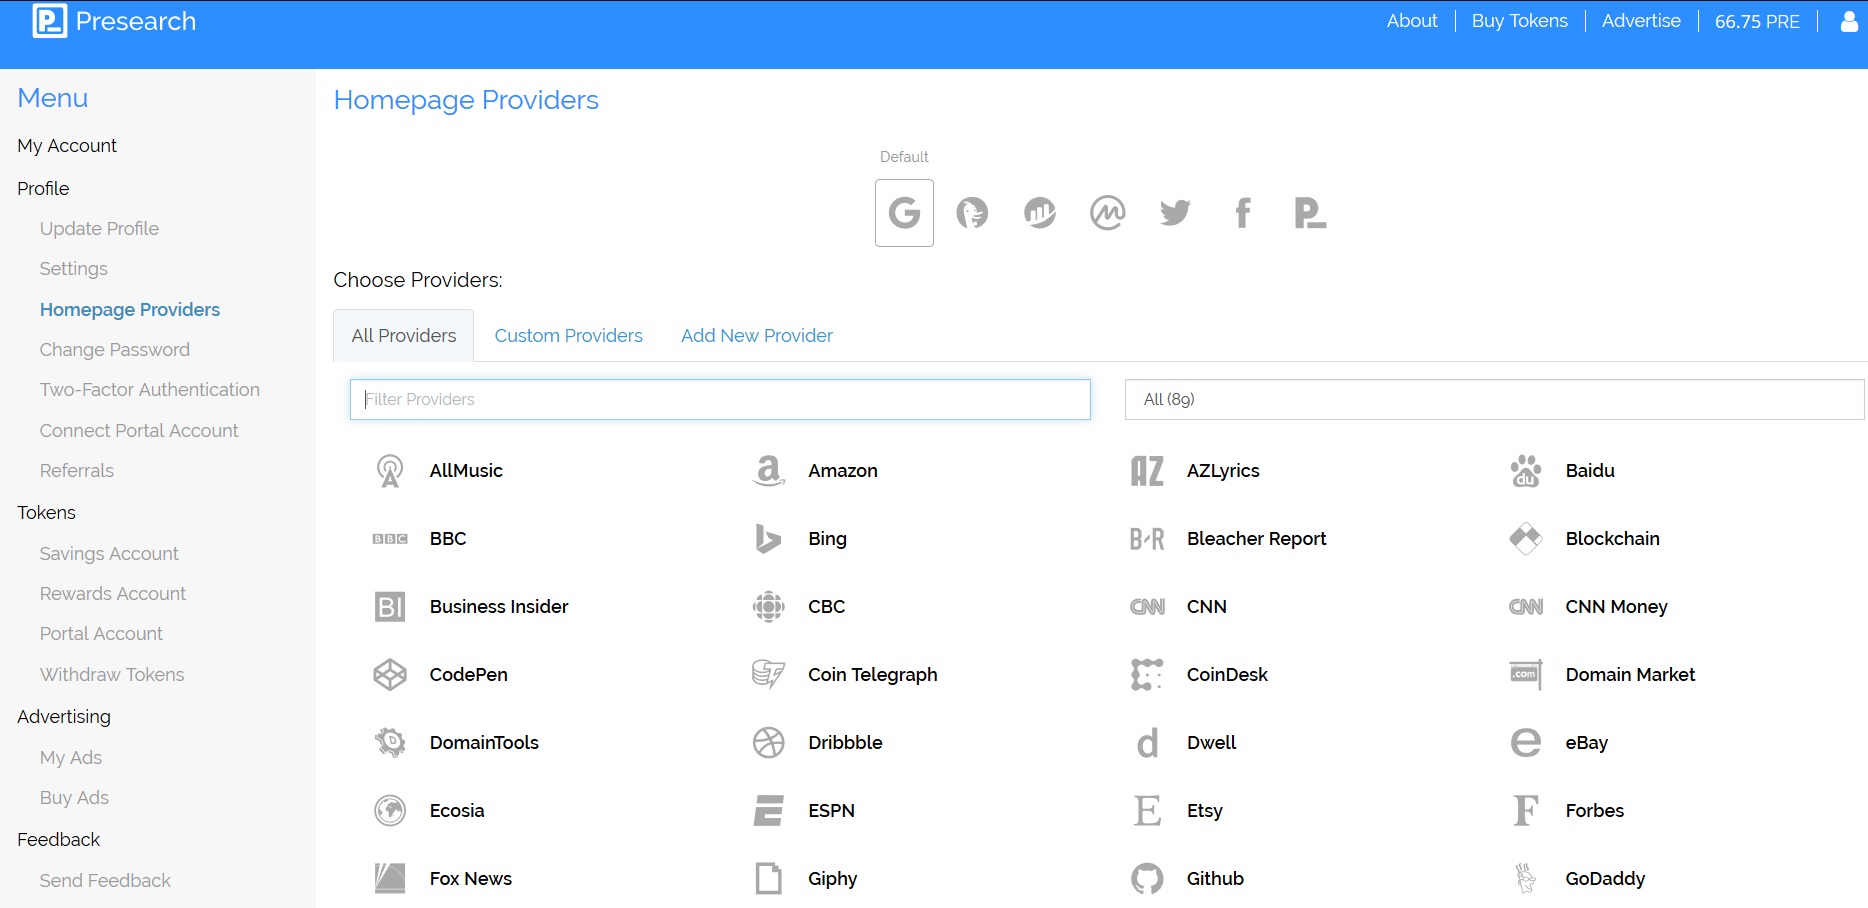Image resolution: width=1868 pixels, height=908 pixels.
Task: Click the Github octocat icon
Action: (x=1147, y=879)
